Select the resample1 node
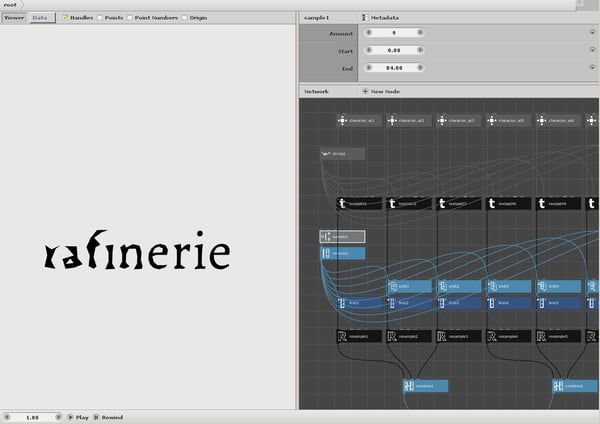The height and width of the screenshot is (424, 600). point(359,336)
